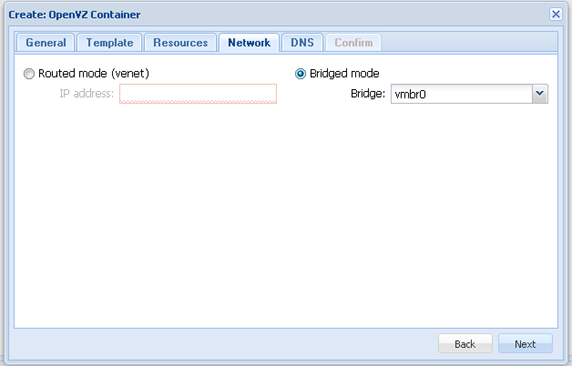This screenshot has width=572, height=366.
Task: Go to the Resources tab
Action: tap(180, 43)
